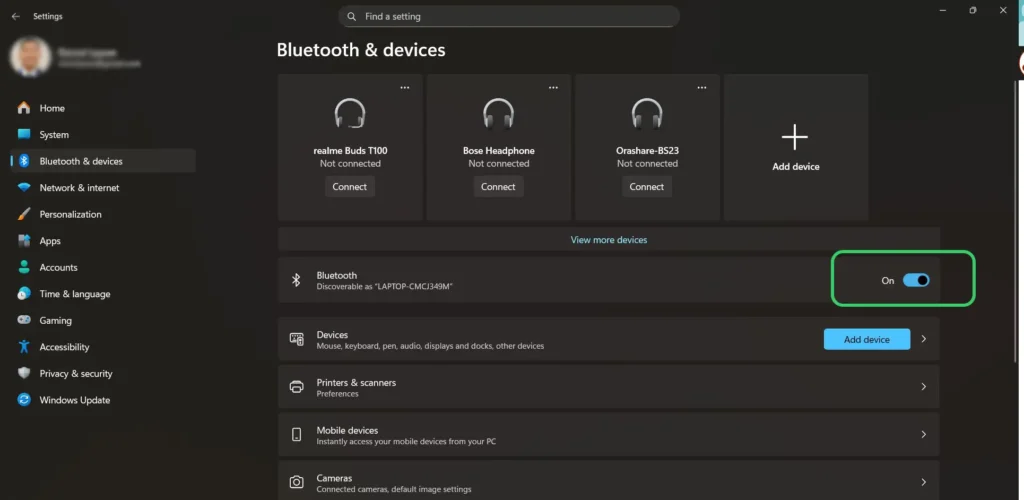
Task: Click the "Bluetooth & devices" page heading
Action: (x=361, y=50)
